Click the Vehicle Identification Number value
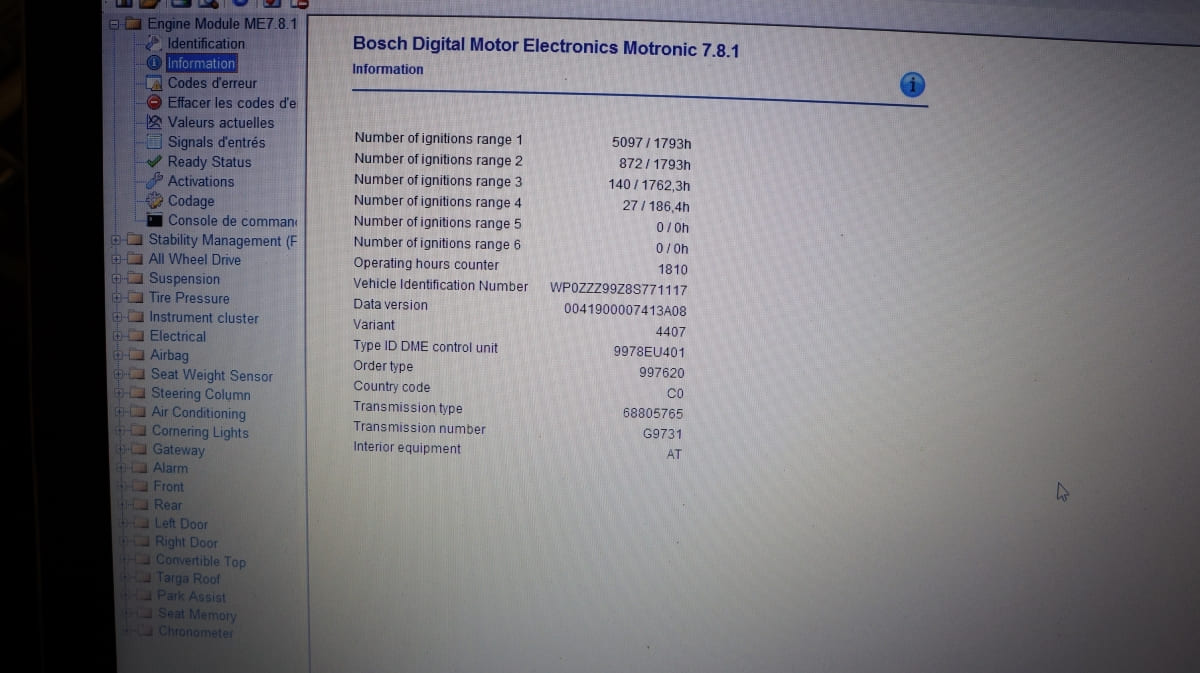This screenshot has height=673, width=1200. (618, 289)
